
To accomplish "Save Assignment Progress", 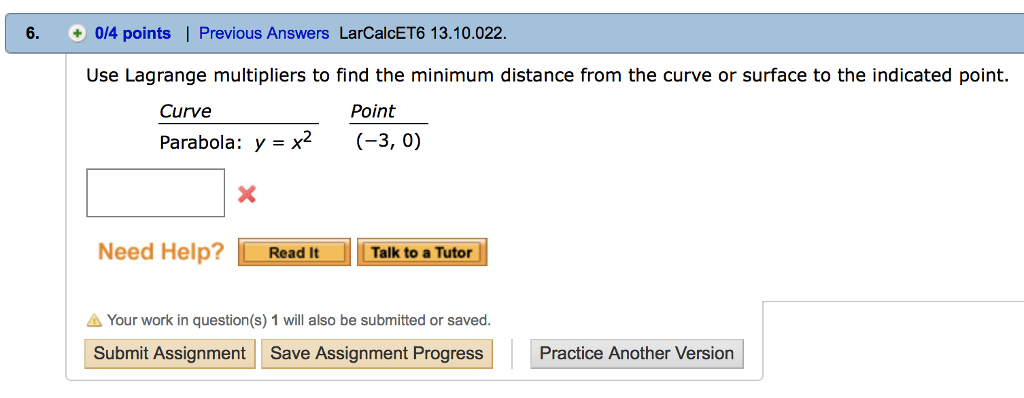I will pos(377,354).
